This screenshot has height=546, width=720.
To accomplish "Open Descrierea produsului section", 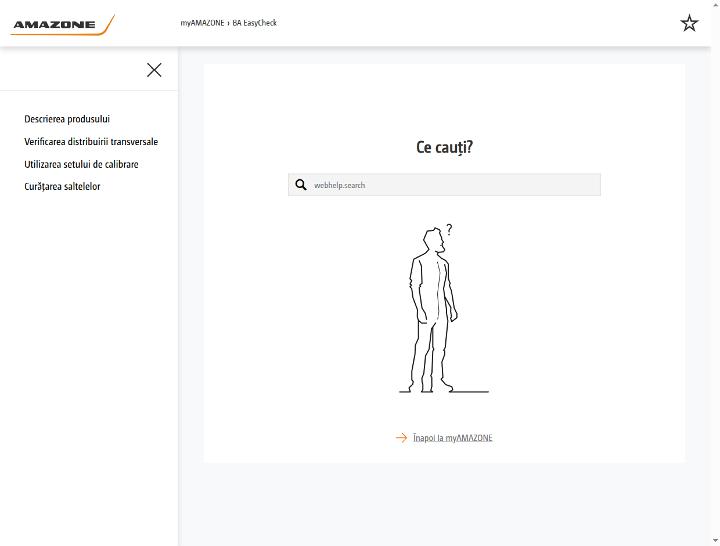I will click(x=67, y=119).
